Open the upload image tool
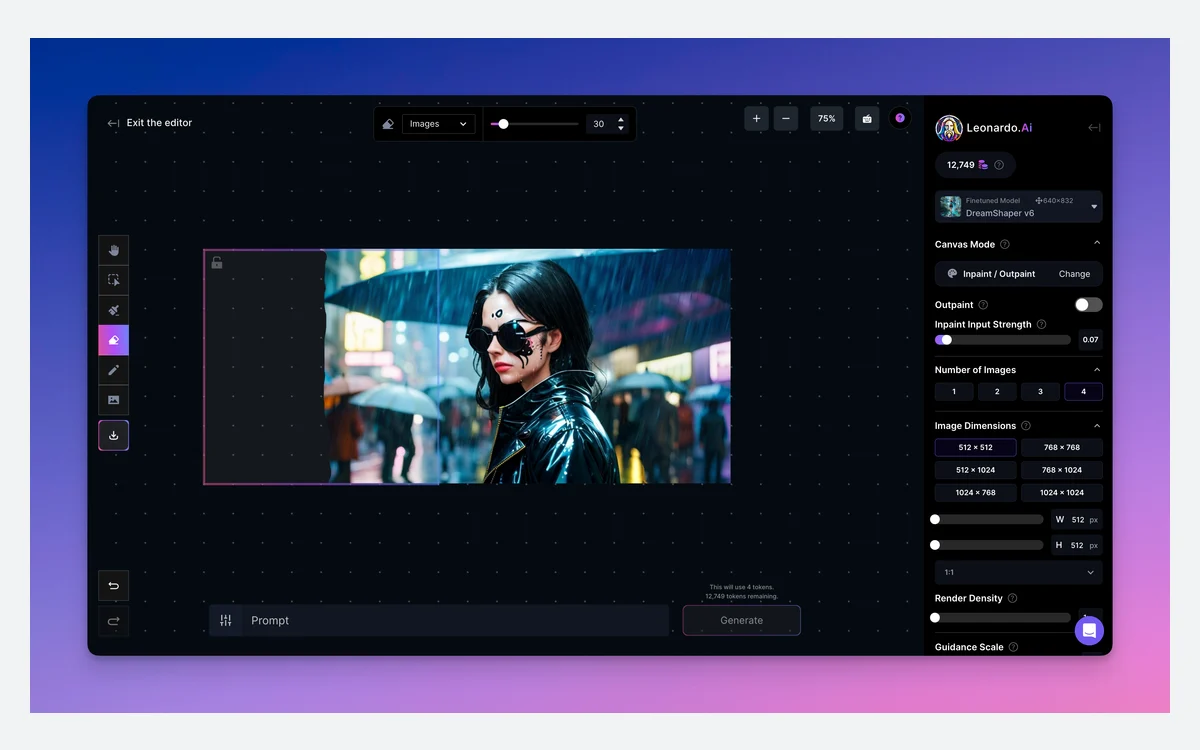 coord(113,400)
